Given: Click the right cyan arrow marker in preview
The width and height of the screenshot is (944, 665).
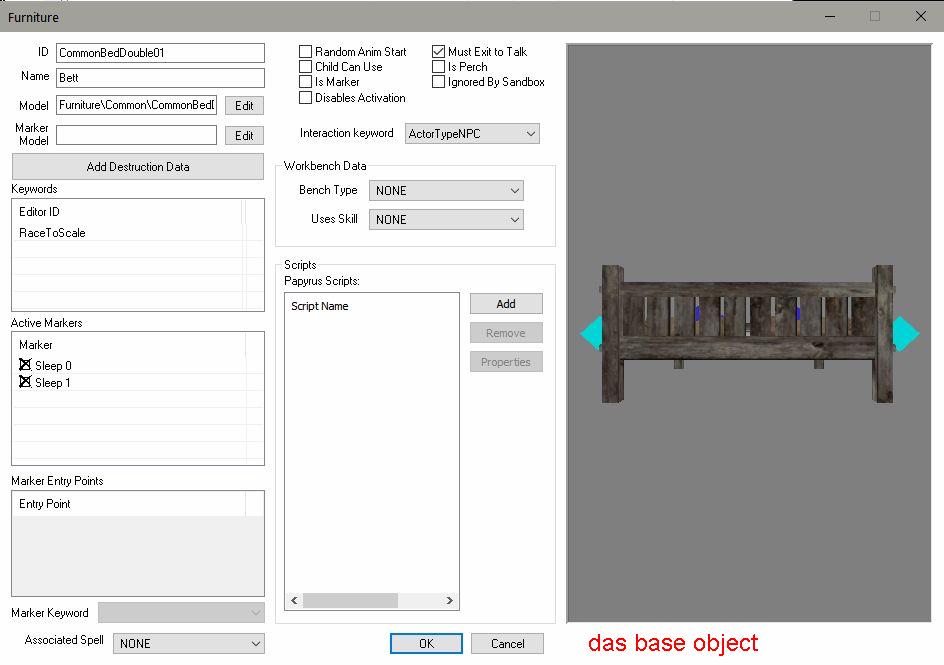Looking at the screenshot, I should pyautogui.click(x=904, y=333).
